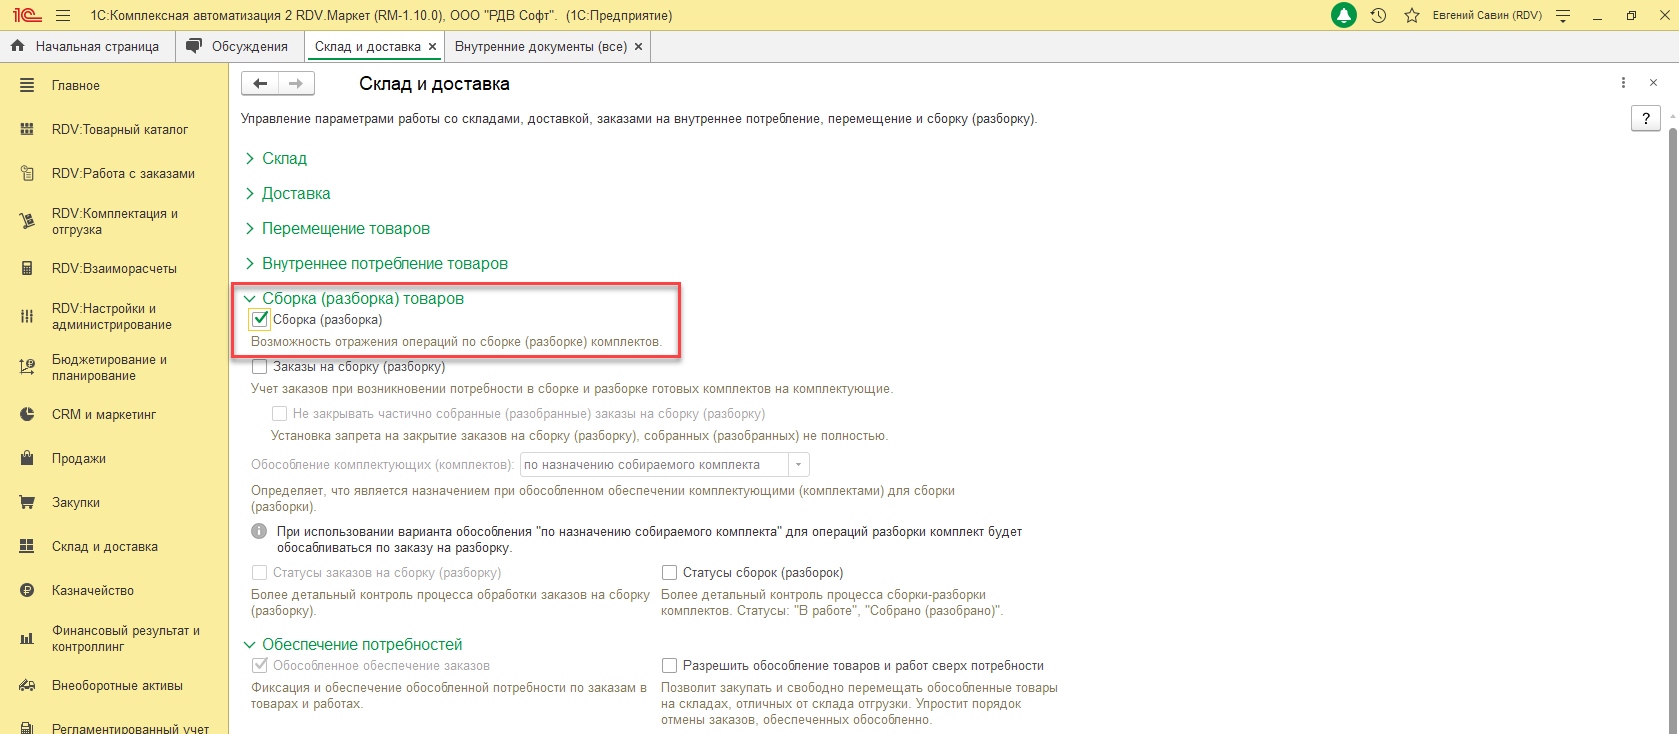Open help with the question mark button
This screenshot has width=1679, height=734.
[x=1646, y=119]
